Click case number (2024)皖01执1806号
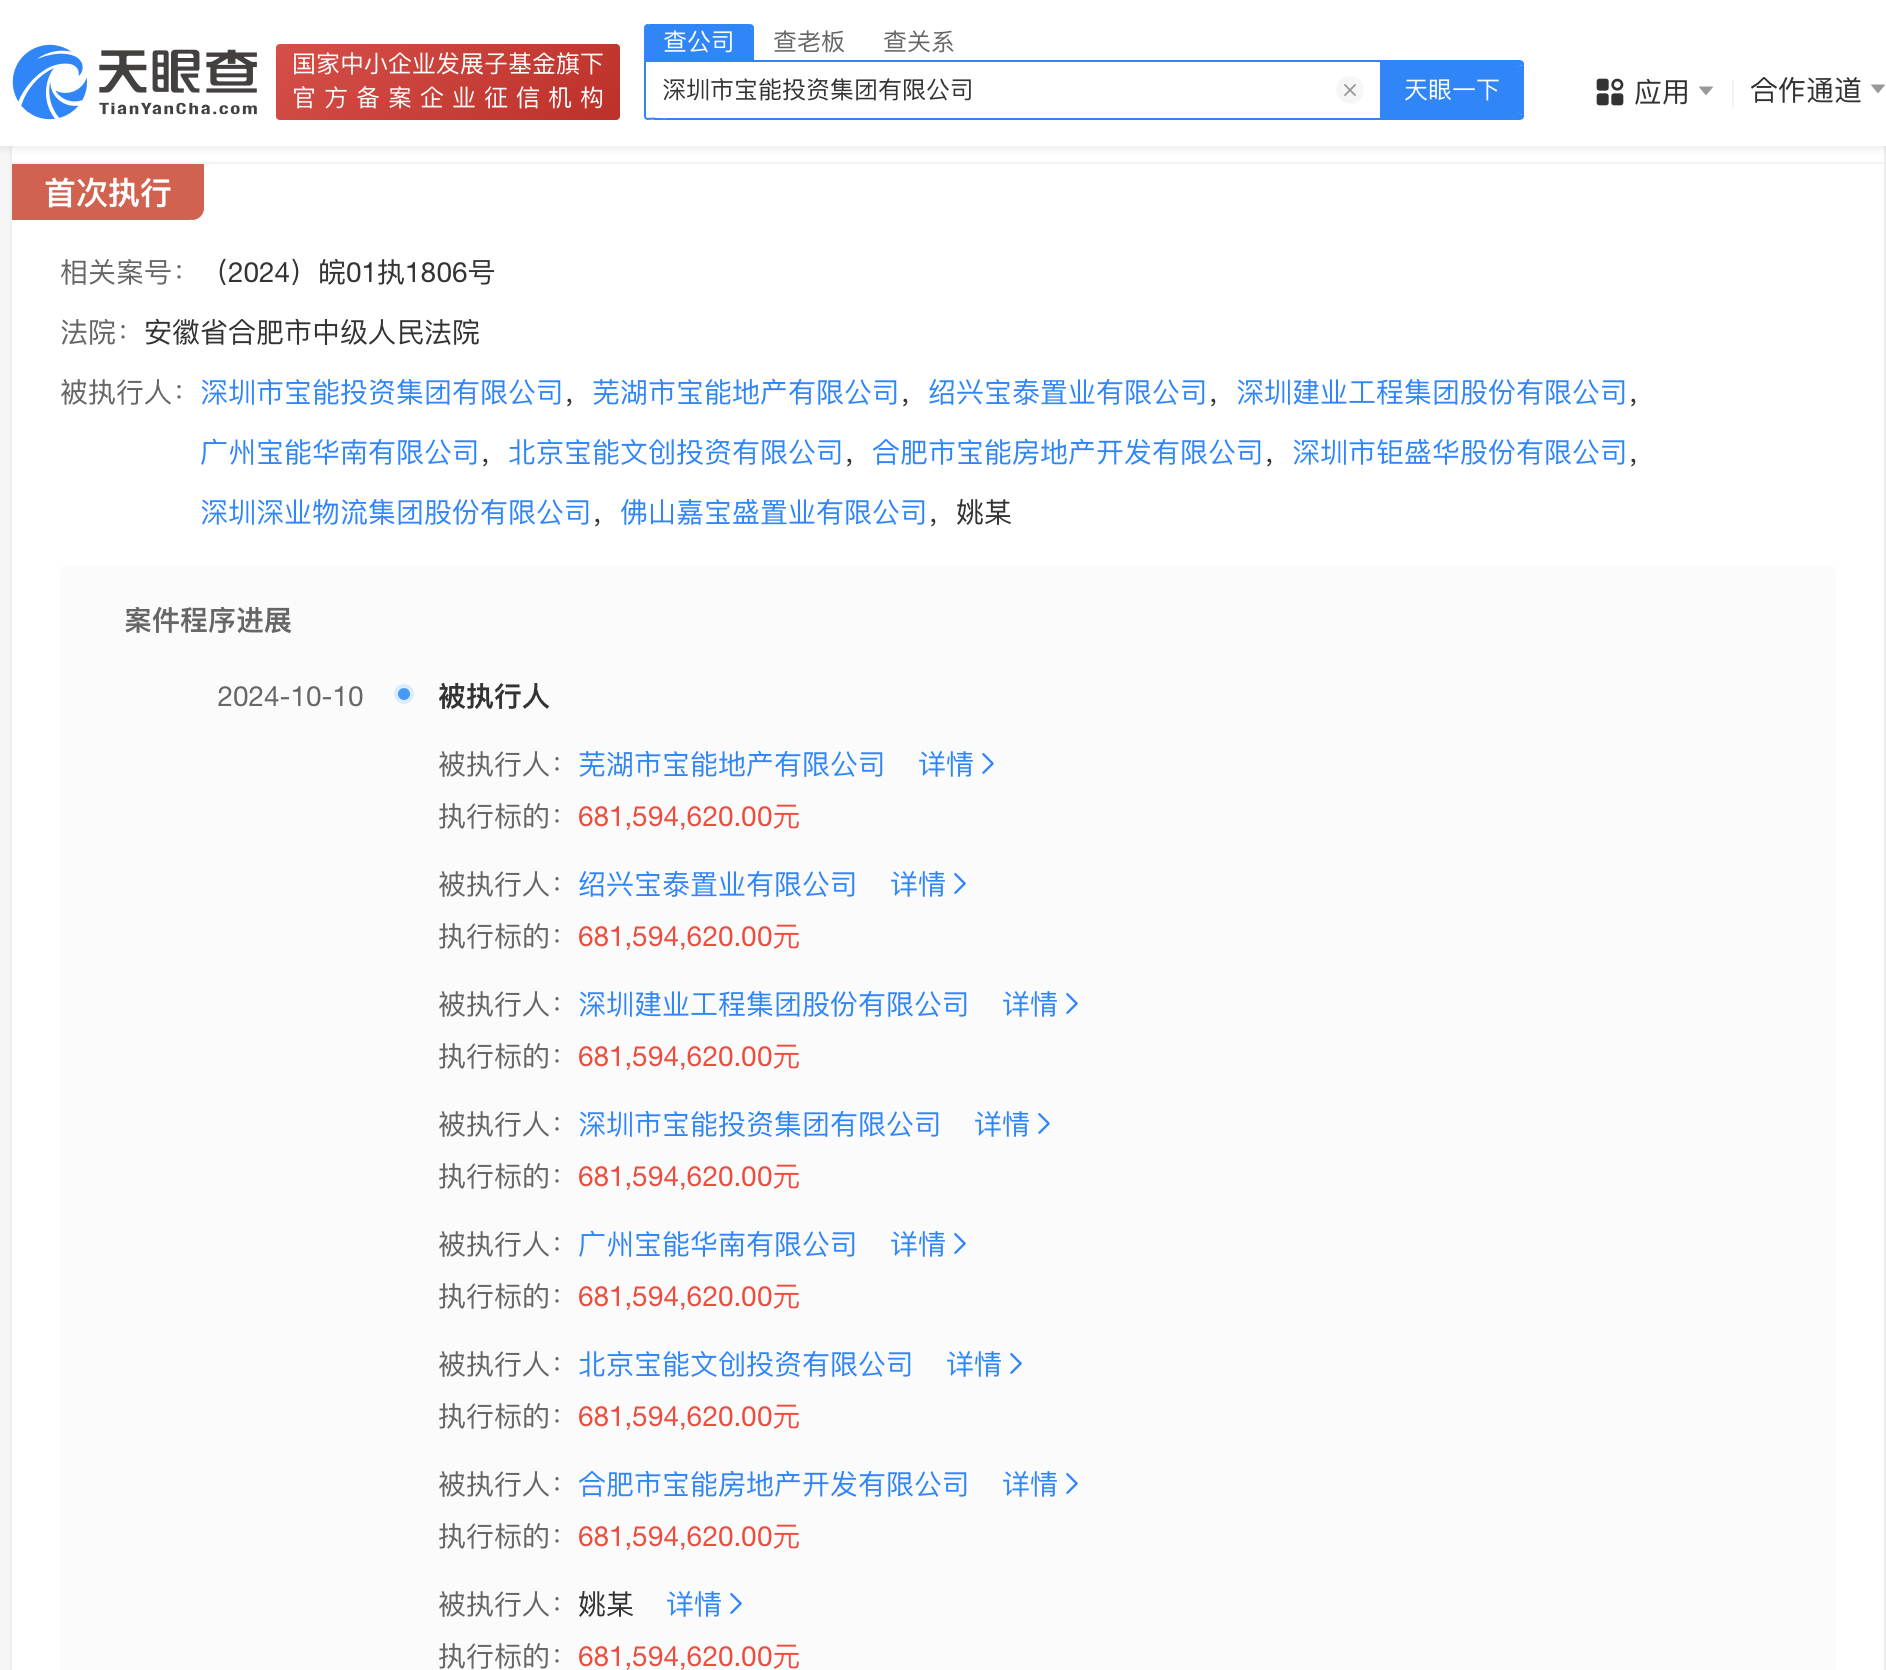This screenshot has height=1670, width=1886. 352,273
